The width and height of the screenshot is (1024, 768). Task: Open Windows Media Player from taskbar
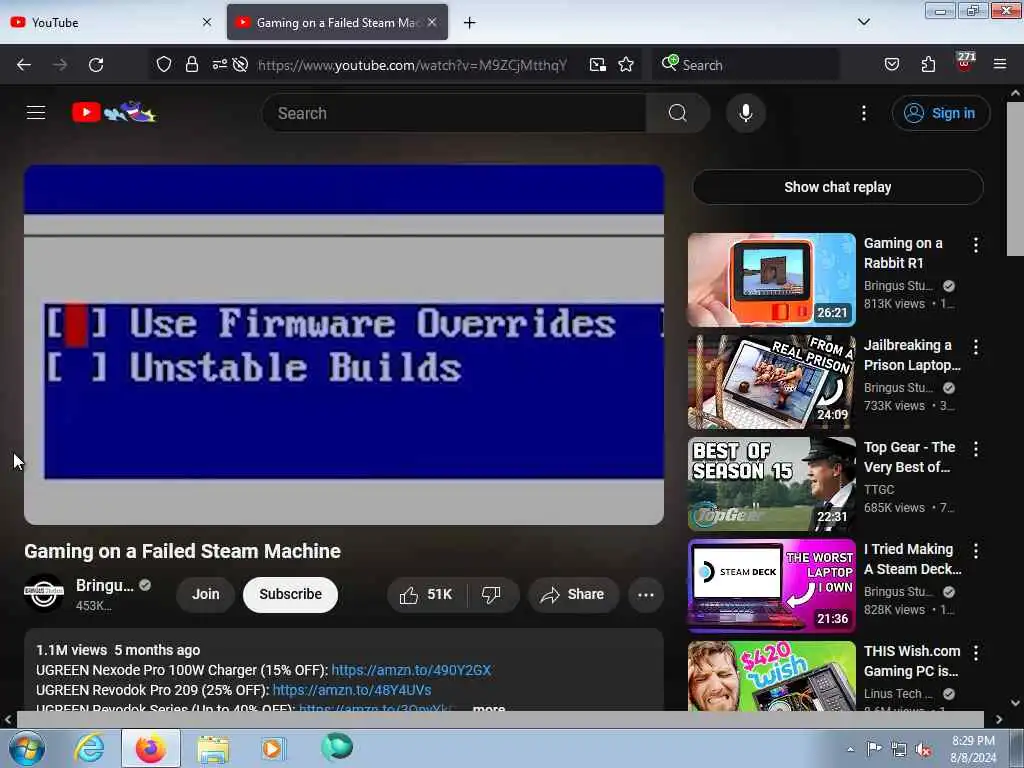tap(273, 749)
